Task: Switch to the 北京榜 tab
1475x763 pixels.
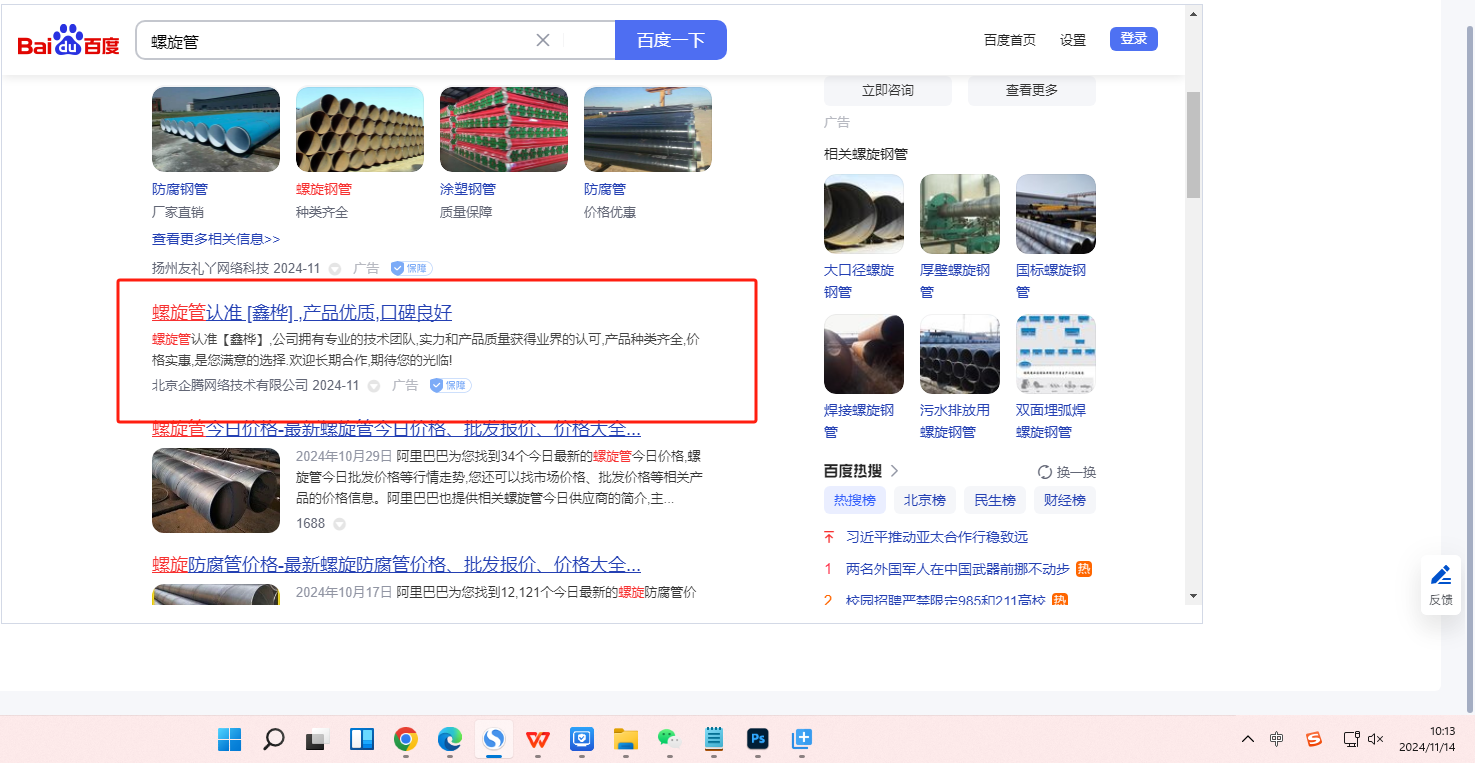Action: (925, 500)
